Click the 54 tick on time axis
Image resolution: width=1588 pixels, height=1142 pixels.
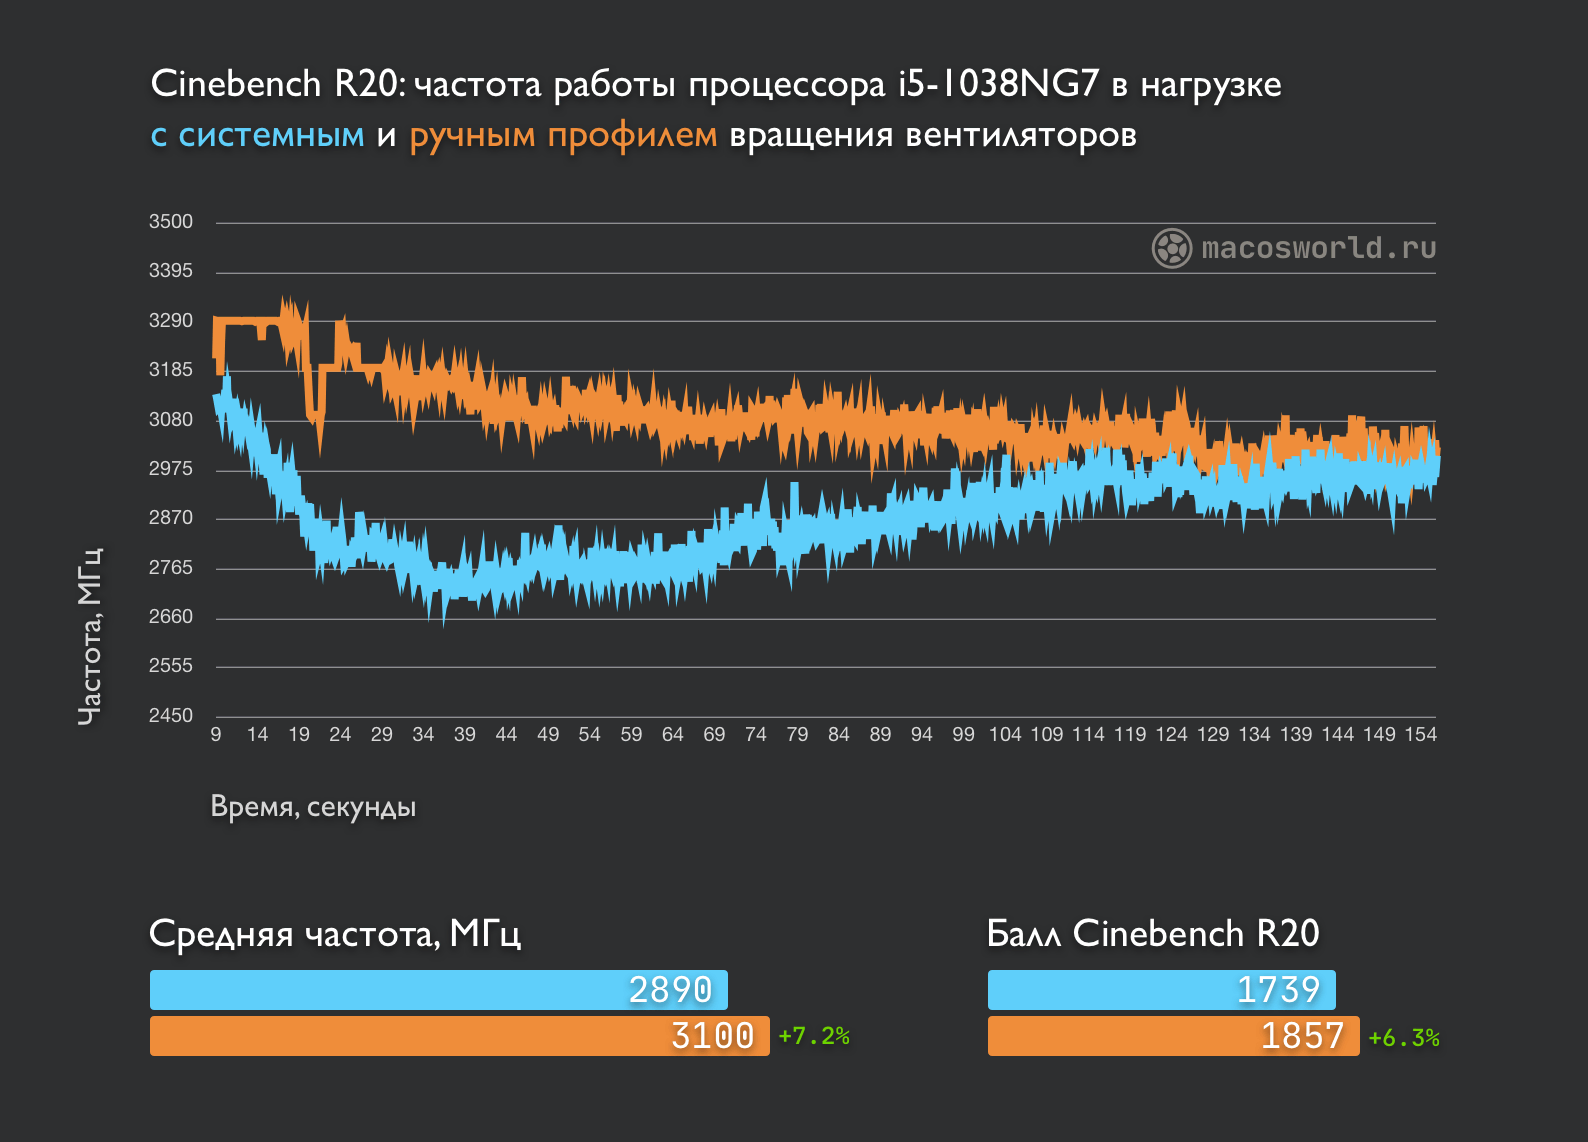[x=590, y=735]
